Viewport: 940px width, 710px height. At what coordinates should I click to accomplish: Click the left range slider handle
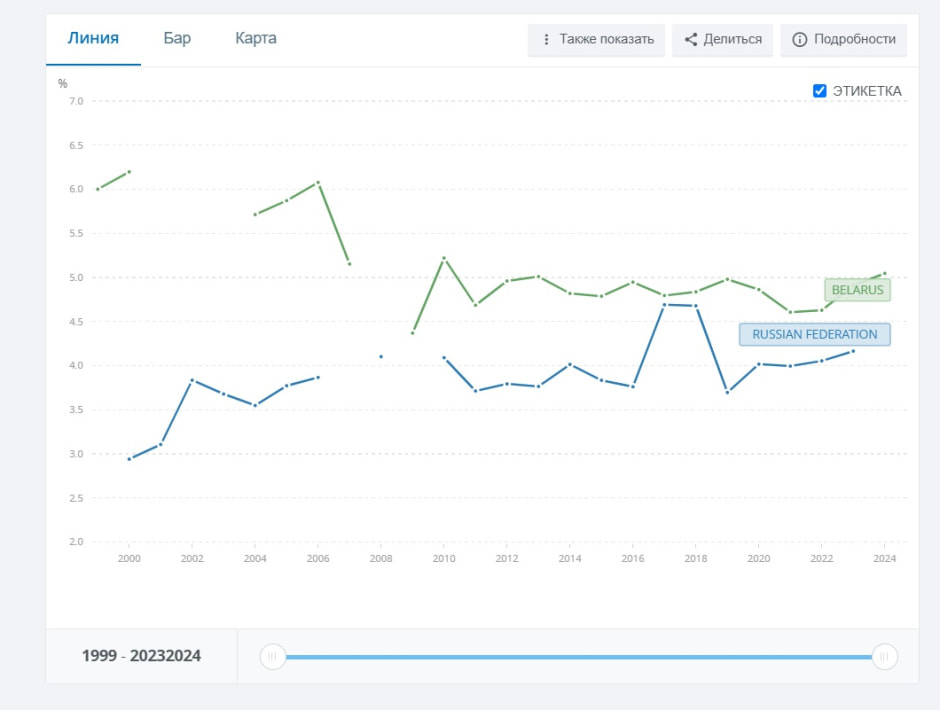(272, 656)
